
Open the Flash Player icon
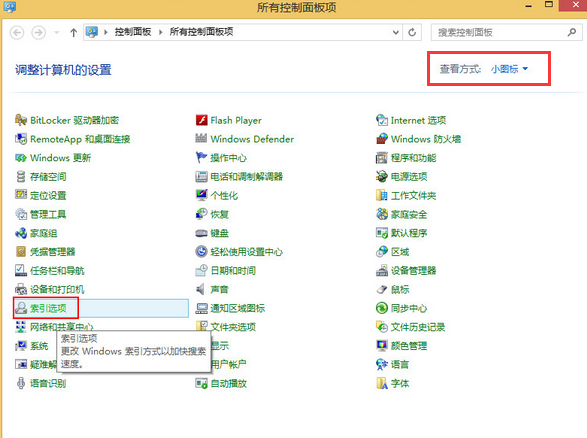[201, 120]
